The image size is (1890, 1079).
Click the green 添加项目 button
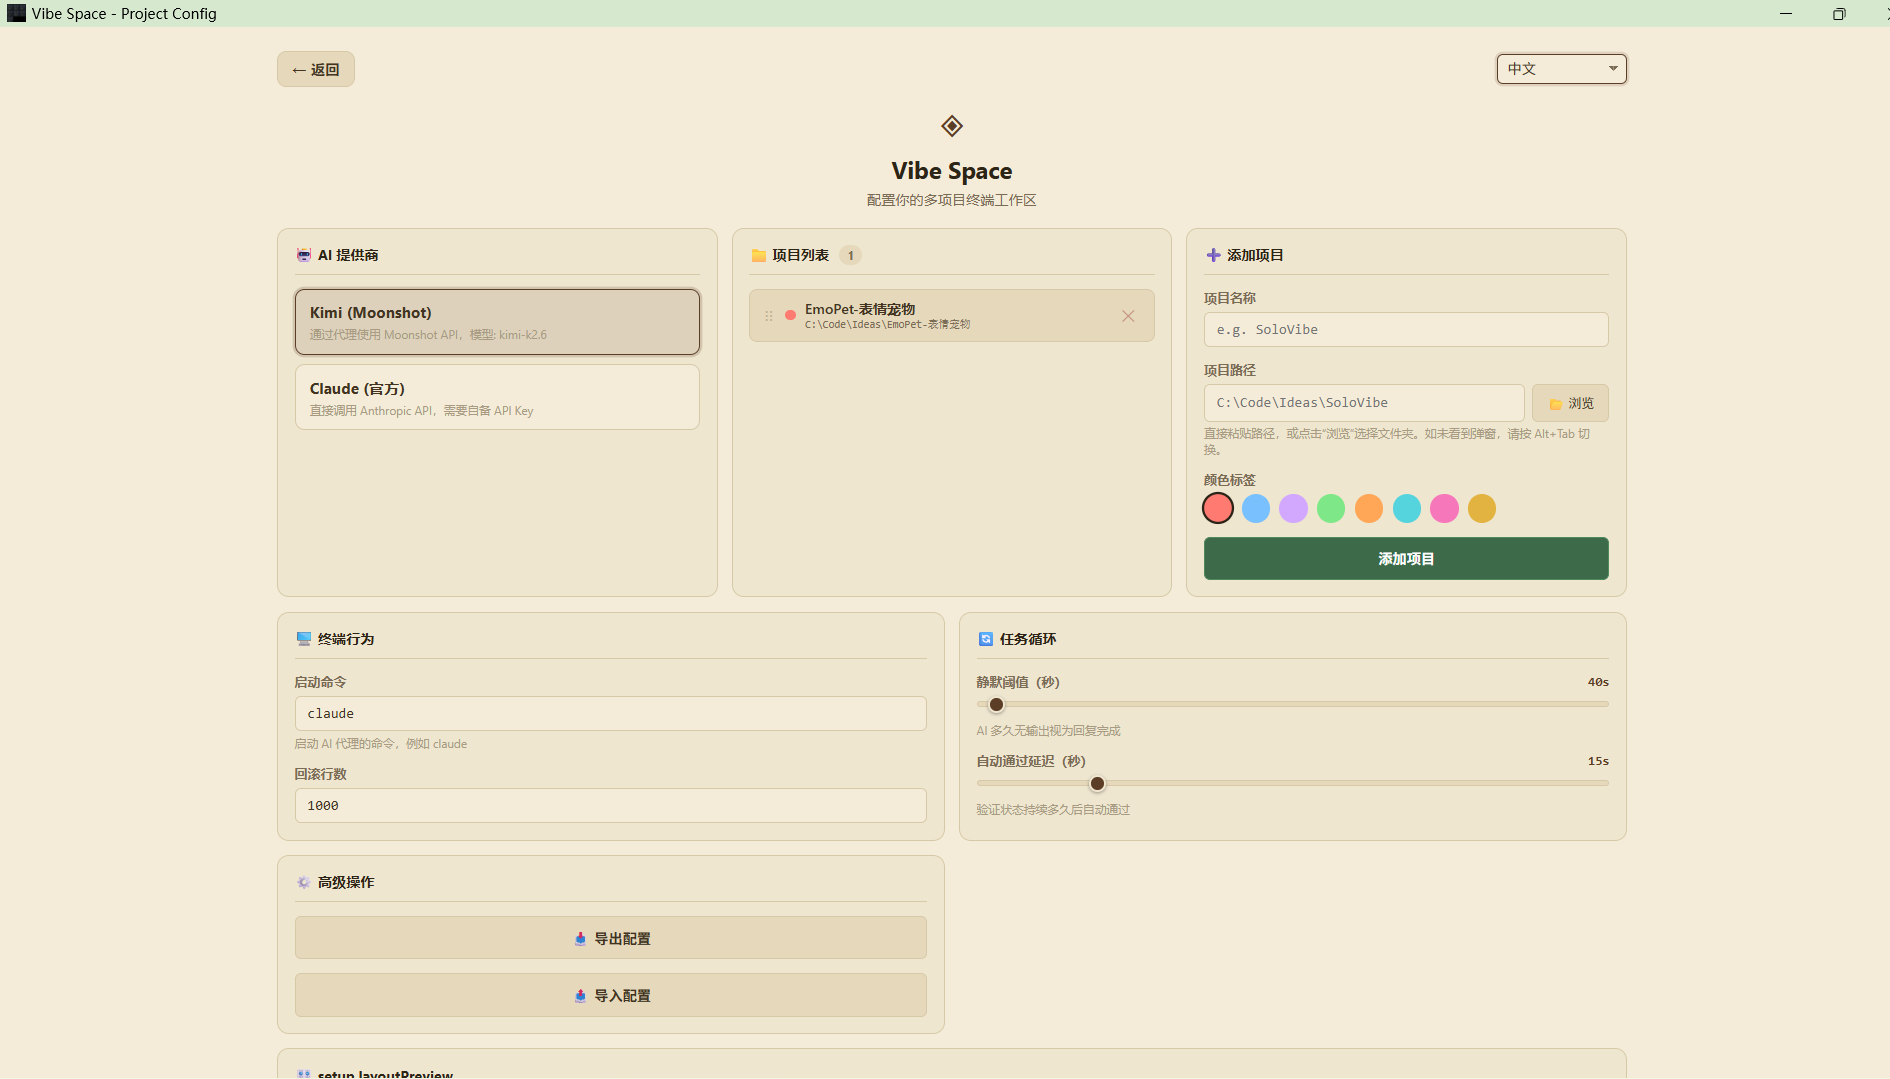point(1406,559)
